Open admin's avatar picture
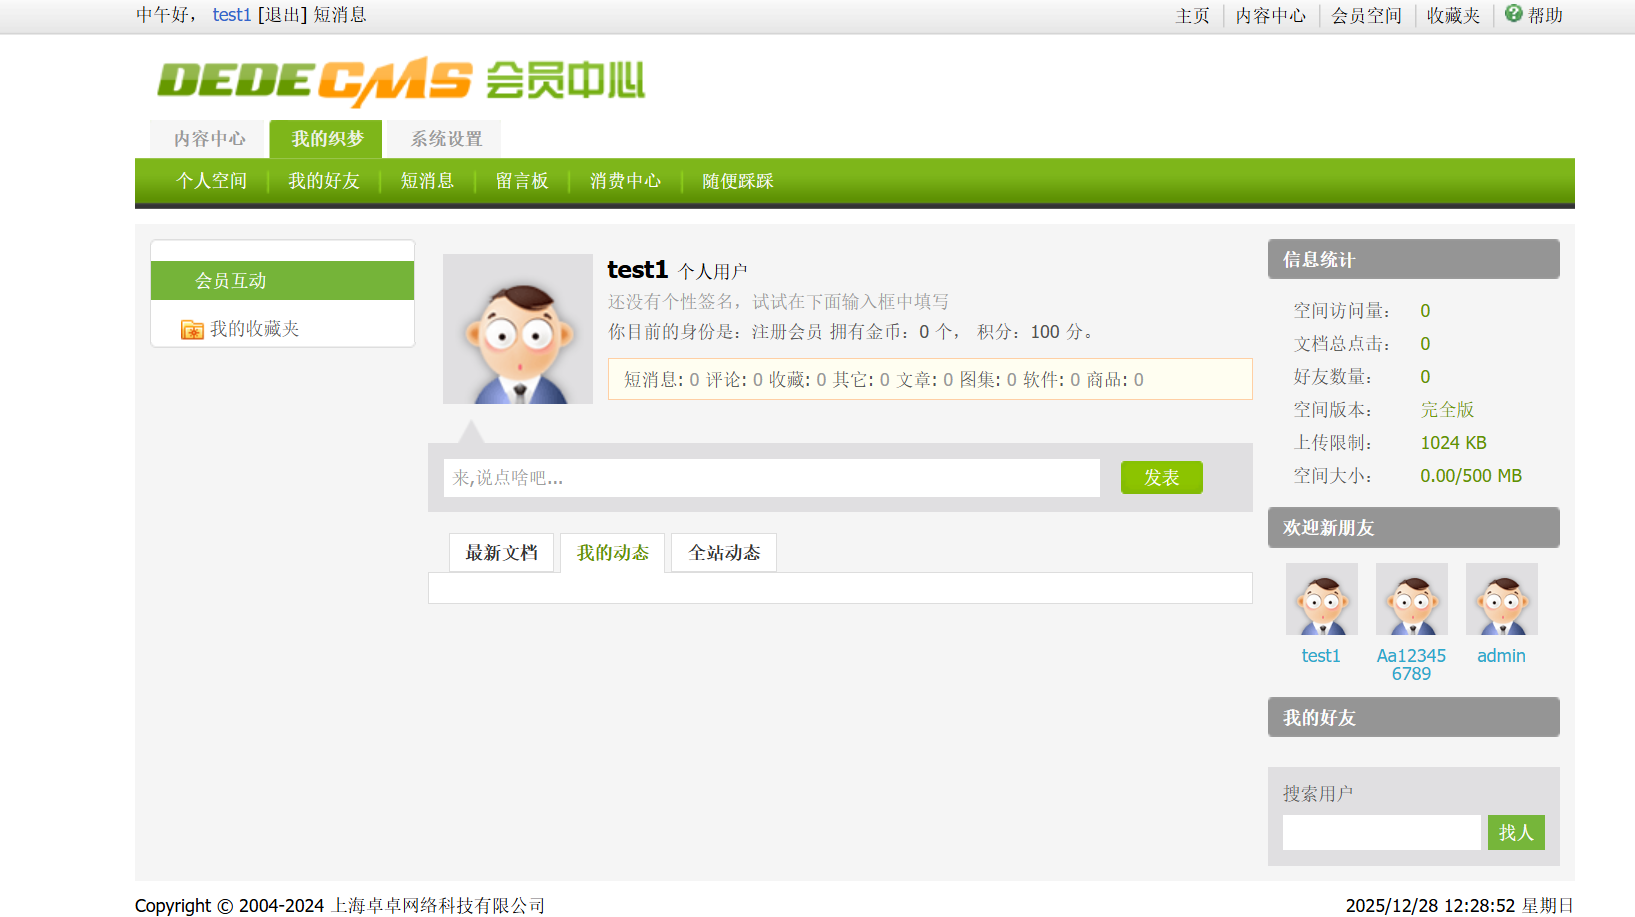 pos(1501,599)
